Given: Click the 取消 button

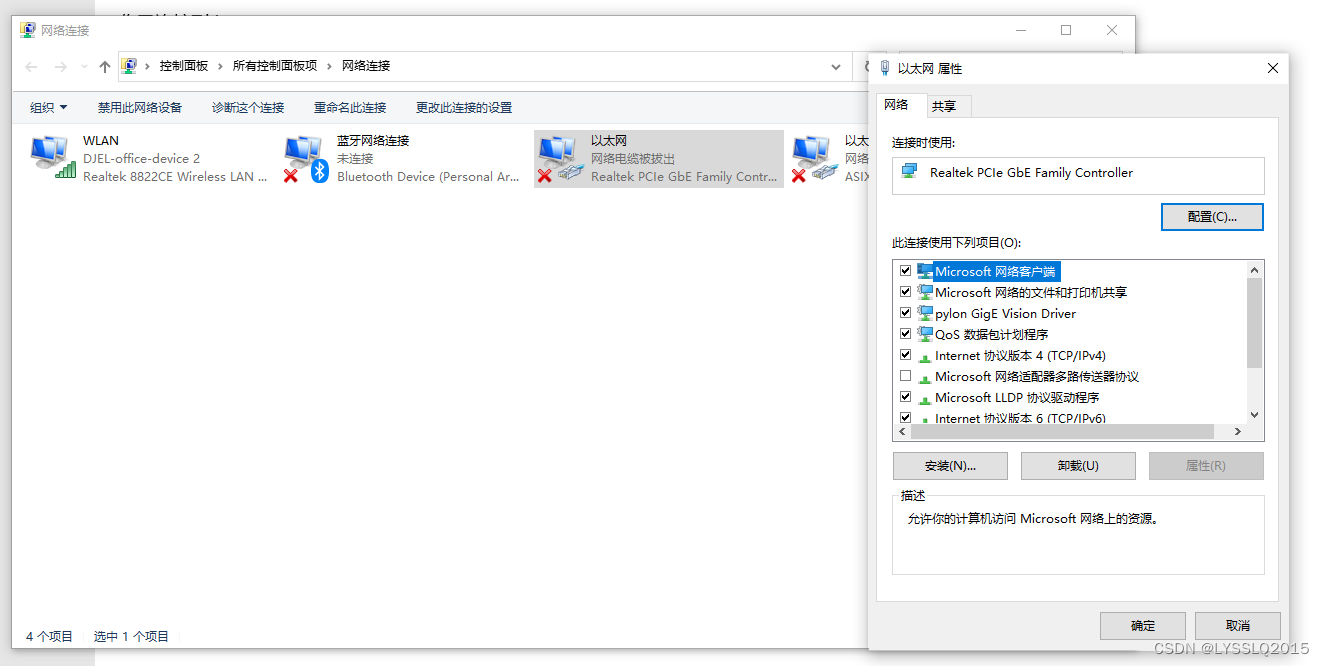Looking at the screenshot, I should pos(1238,626).
